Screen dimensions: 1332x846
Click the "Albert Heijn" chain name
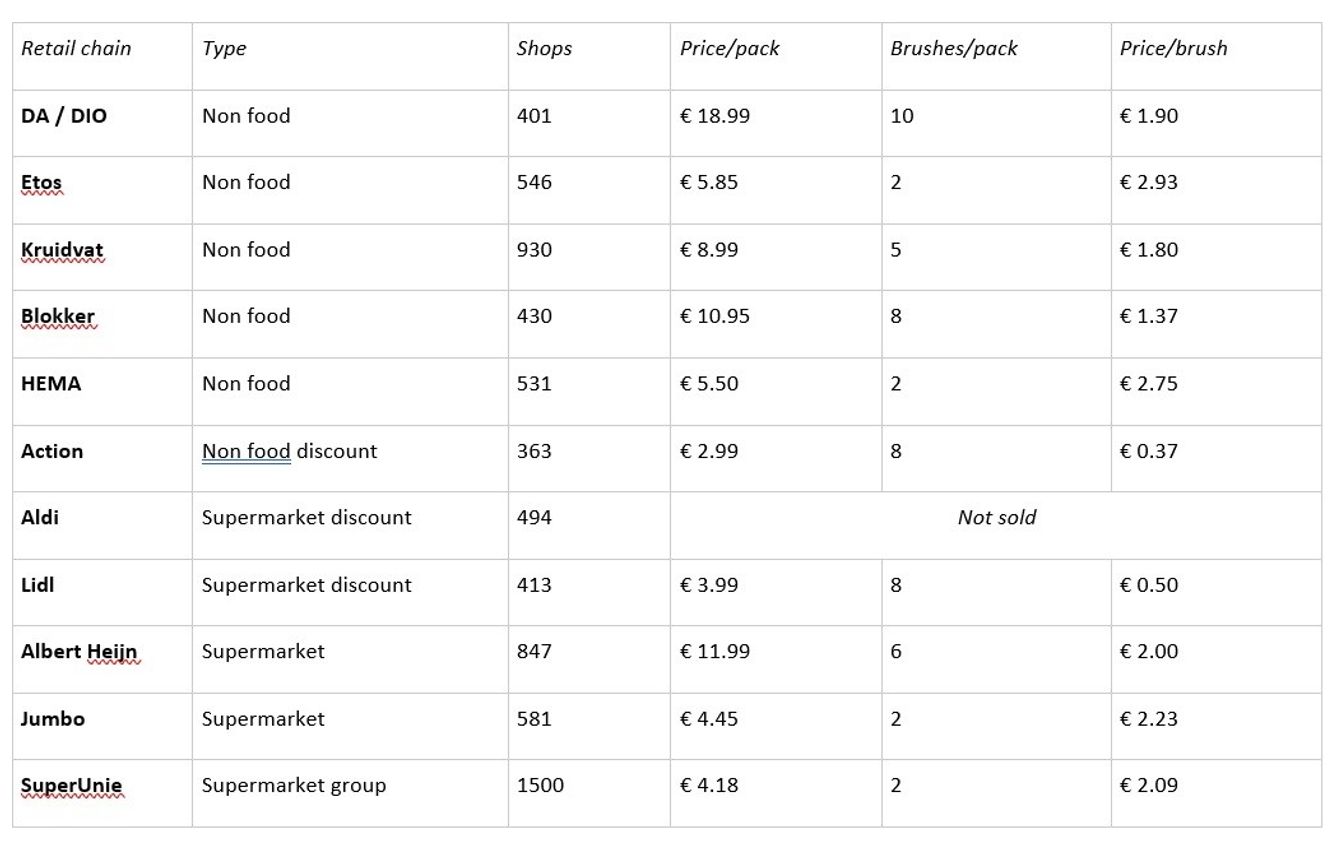point(79,652)
